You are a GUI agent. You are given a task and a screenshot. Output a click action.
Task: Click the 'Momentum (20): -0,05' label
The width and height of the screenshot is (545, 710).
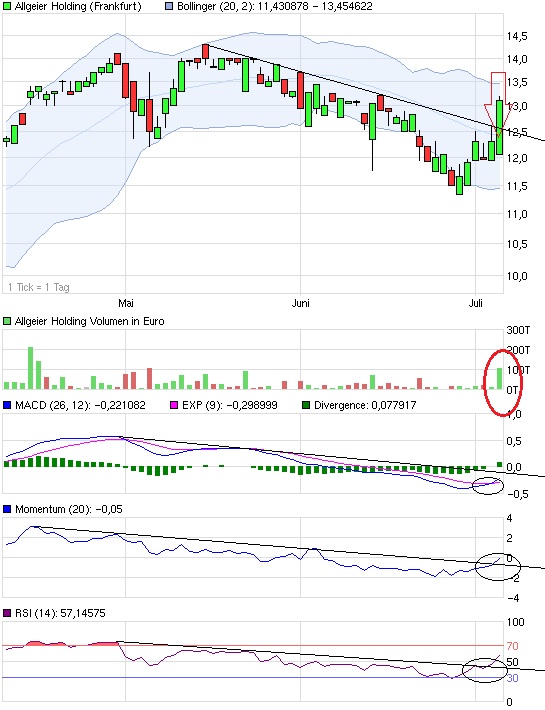[69, 509]
